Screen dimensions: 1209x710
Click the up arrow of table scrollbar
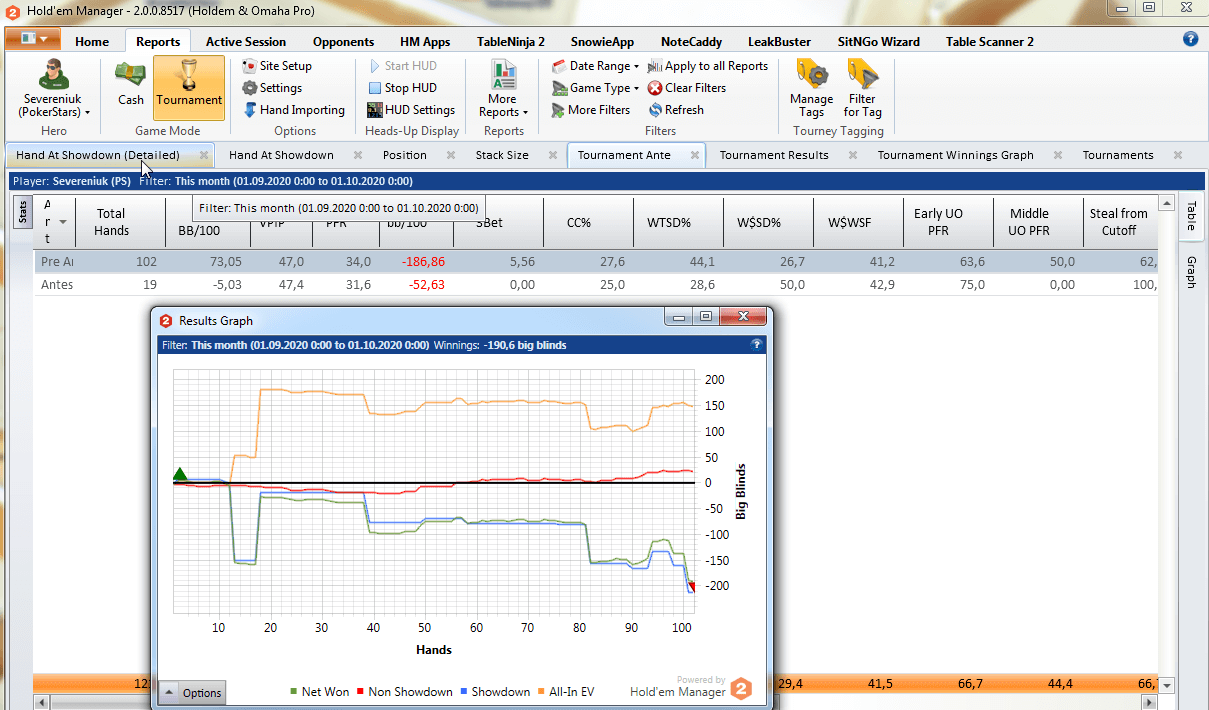(1167, 204)
